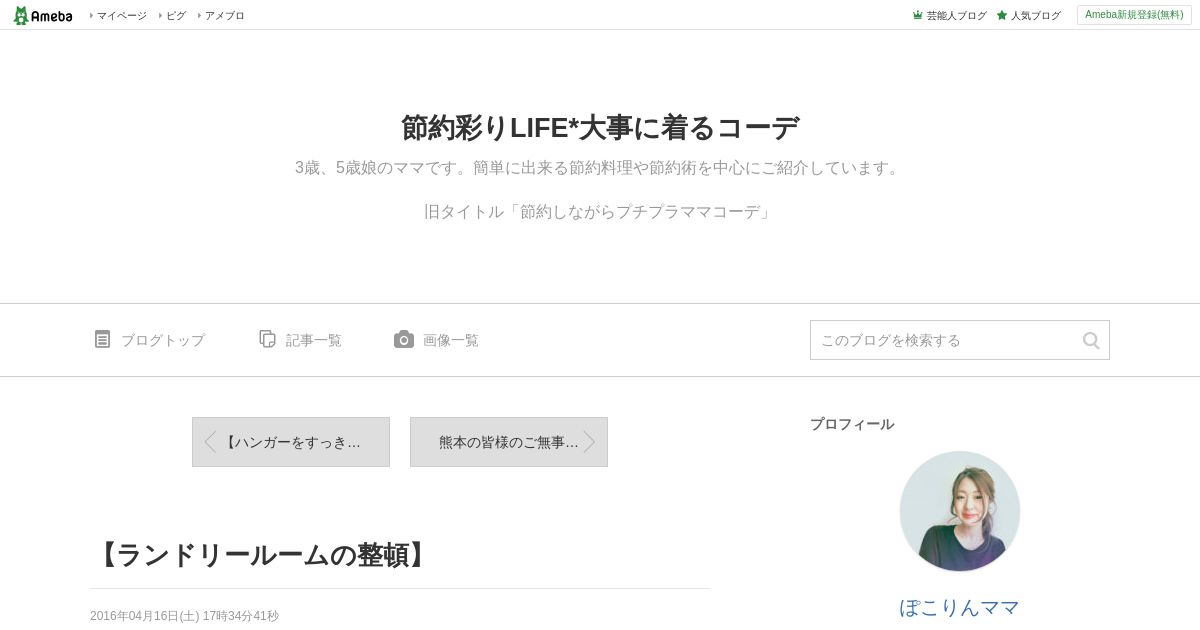This screenshot has width=1200, height=630.
Task: Click the crown icon beside 芸能人ブログ
Action: coord(917,15)
